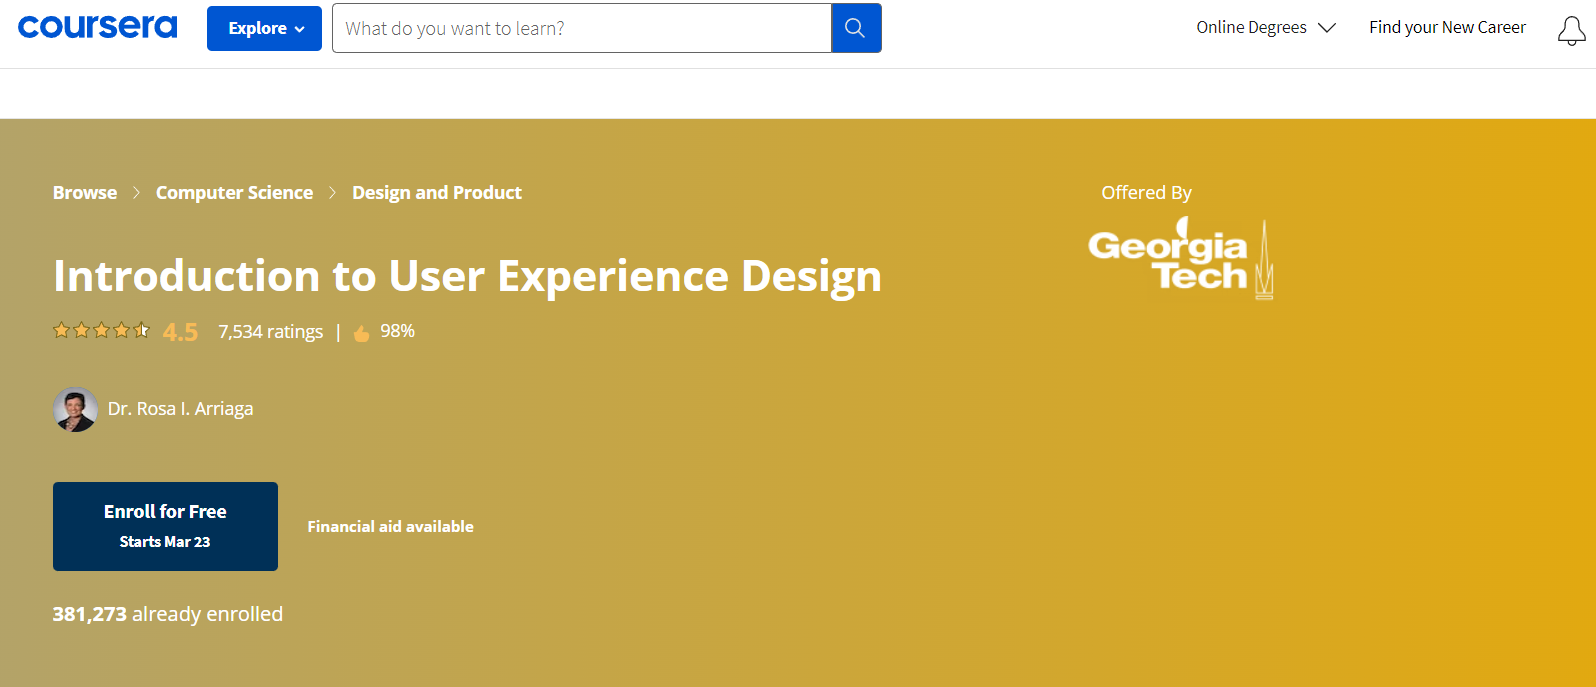Open the notifications bell
1596x687 pixels.
(x=1571, y=30)
